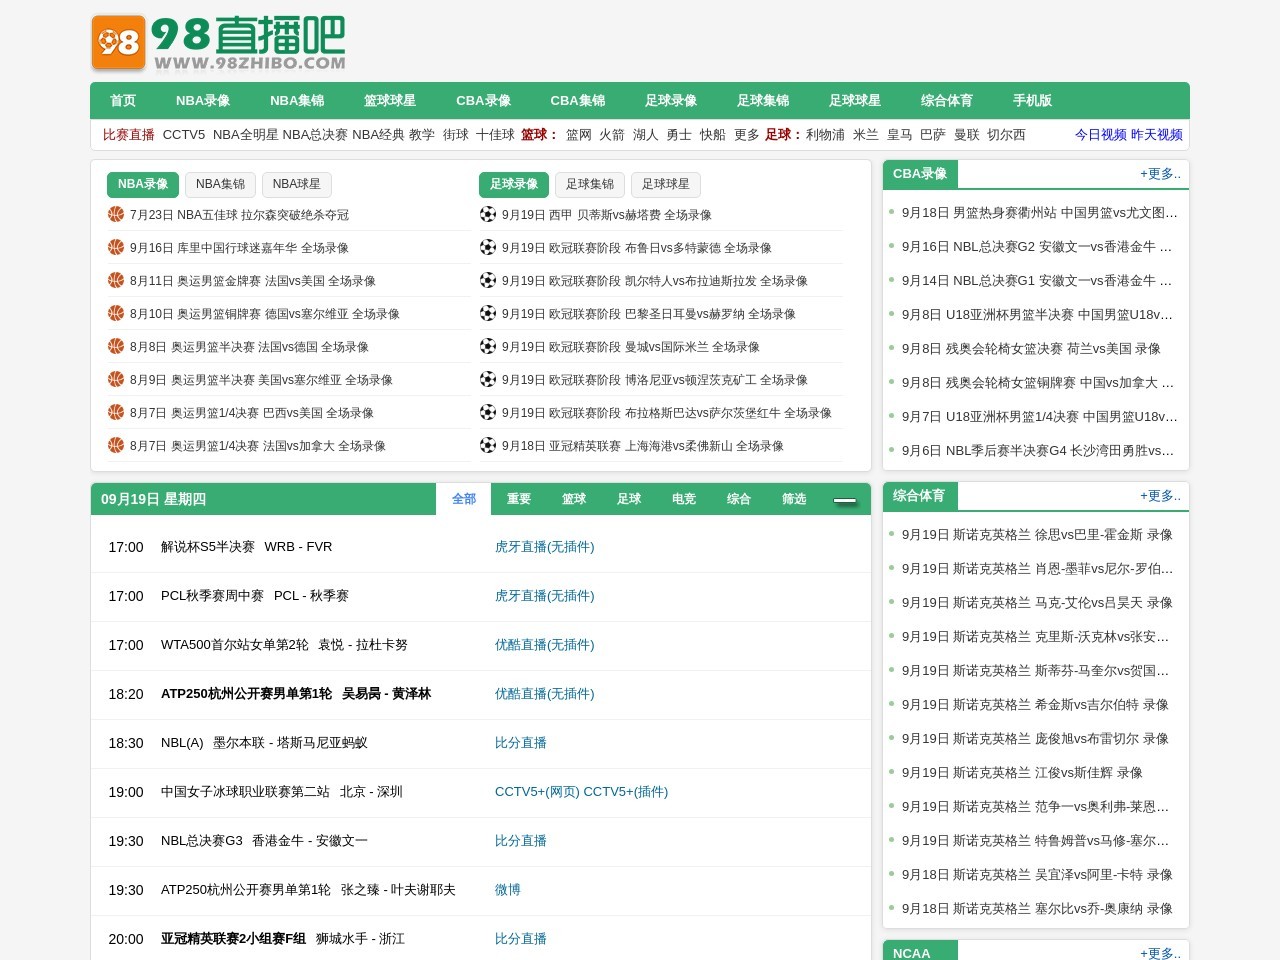Open +更多 in CBA录像 panel

[1160, 174]
